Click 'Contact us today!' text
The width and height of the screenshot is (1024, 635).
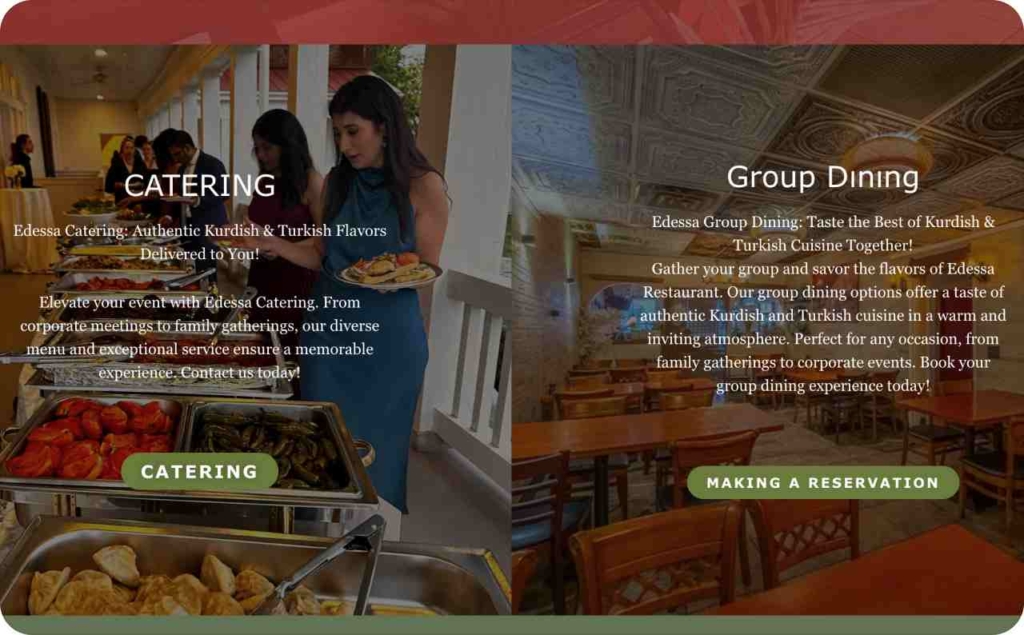(x=240, y=372)
